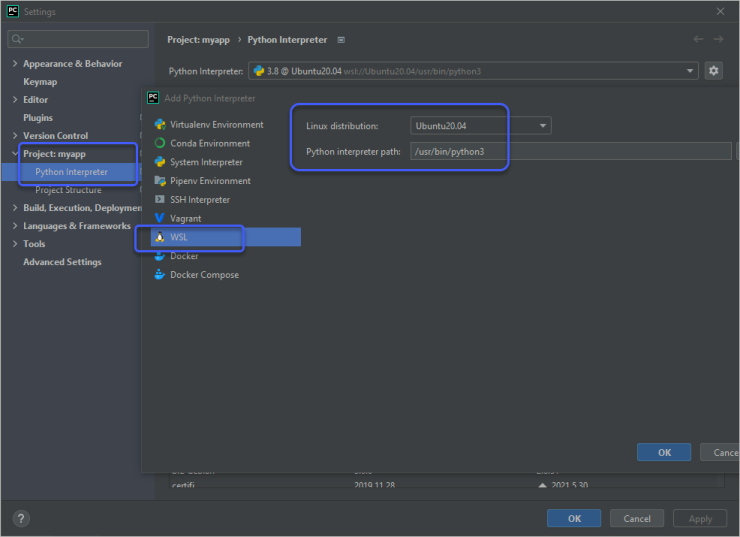Expand the Tools settings section

coord(15,243)
